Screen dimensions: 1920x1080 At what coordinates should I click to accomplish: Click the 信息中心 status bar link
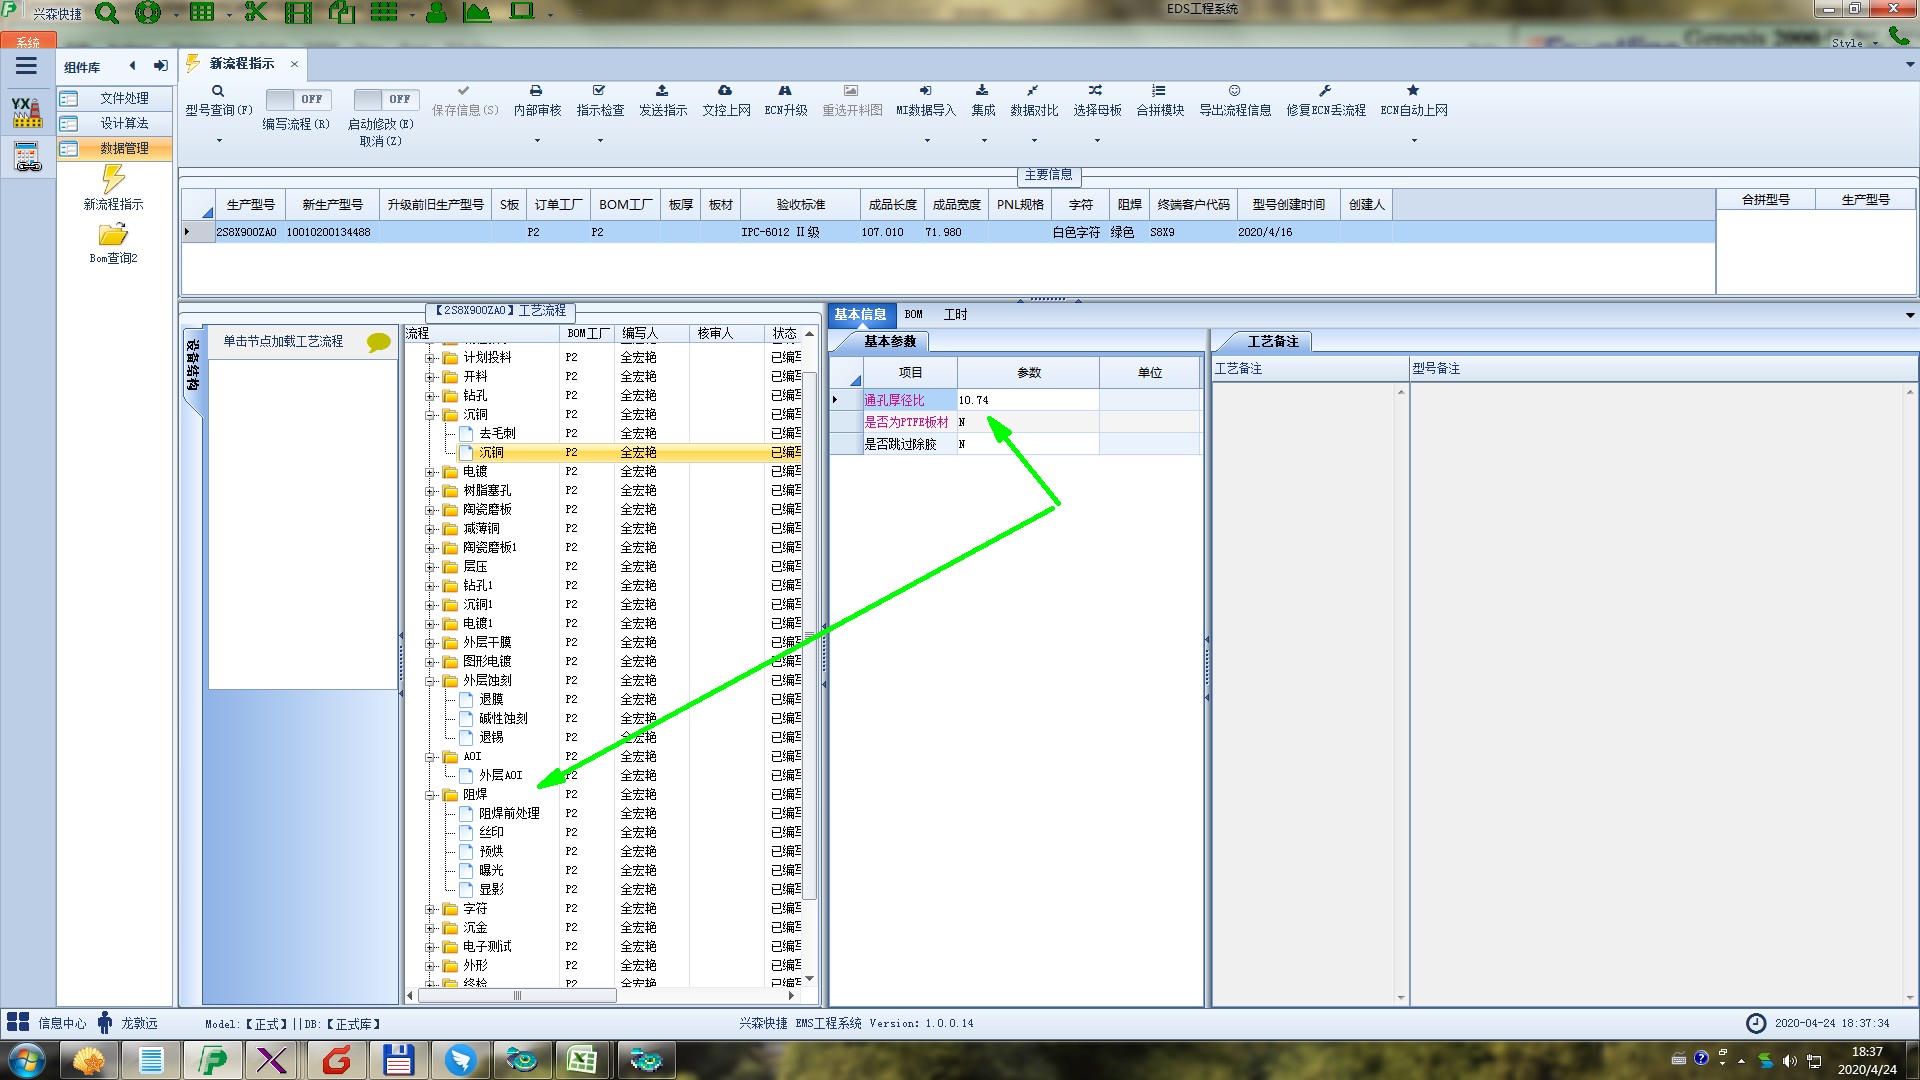click(62, 1023)
